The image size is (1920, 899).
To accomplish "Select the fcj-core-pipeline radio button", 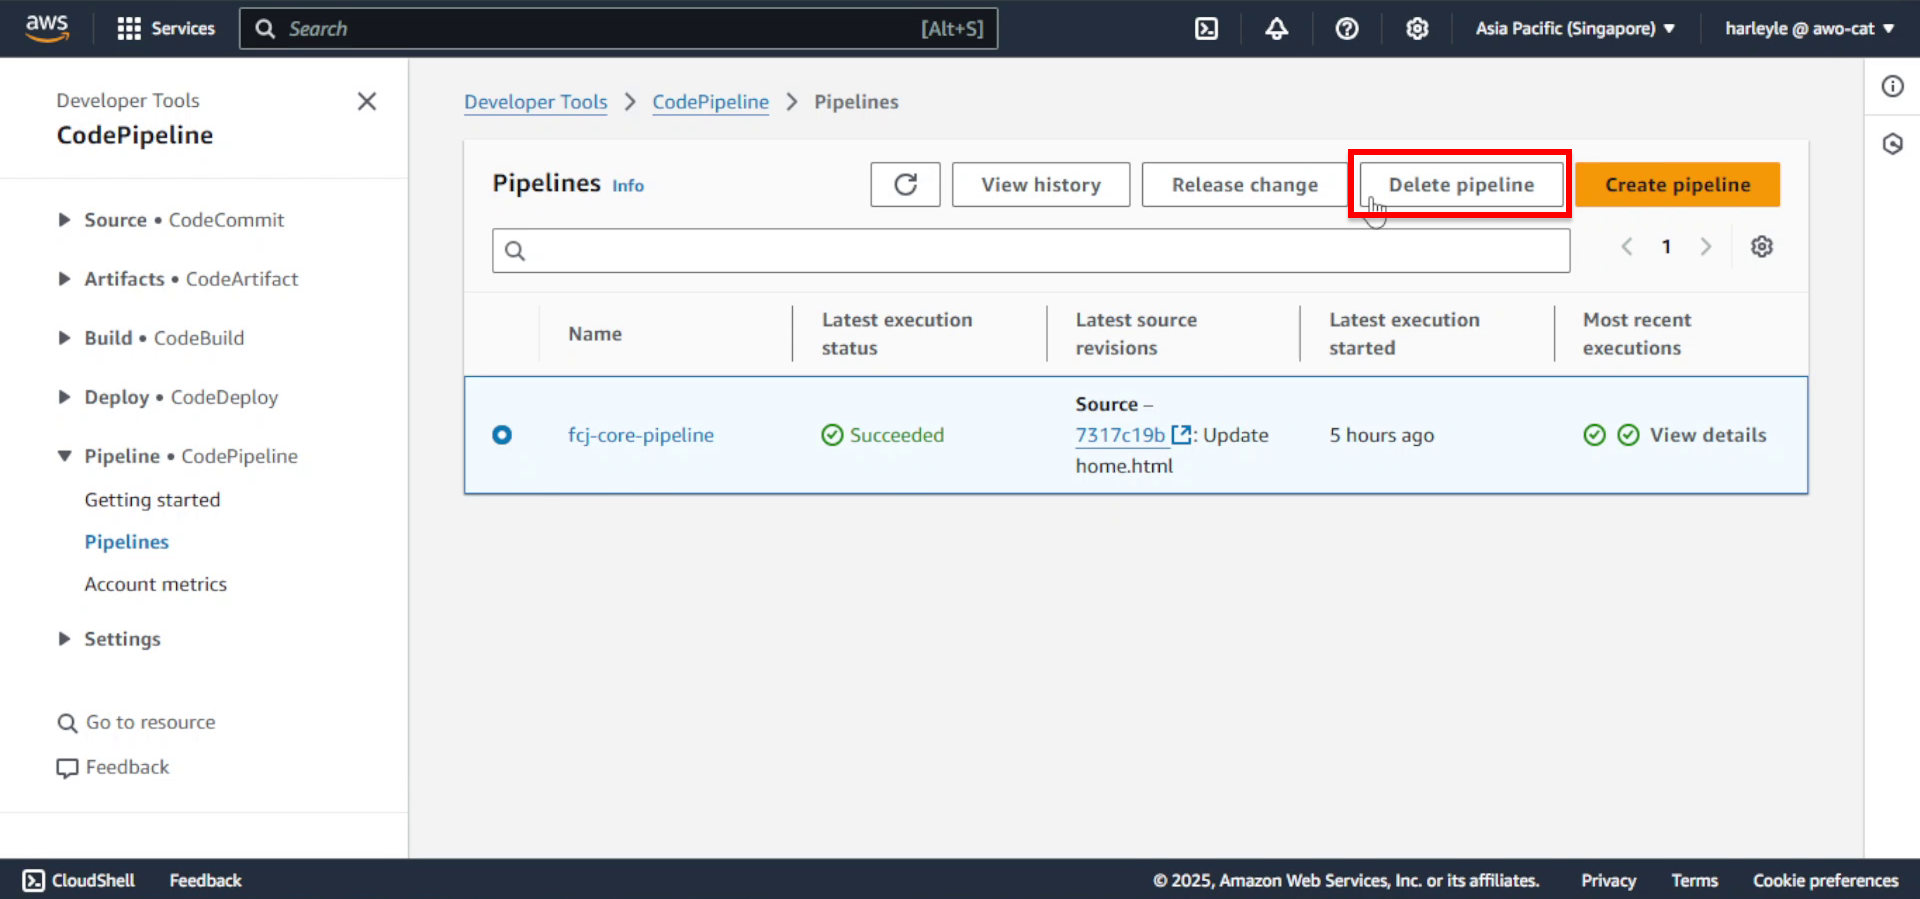I will tap(502, 435).
